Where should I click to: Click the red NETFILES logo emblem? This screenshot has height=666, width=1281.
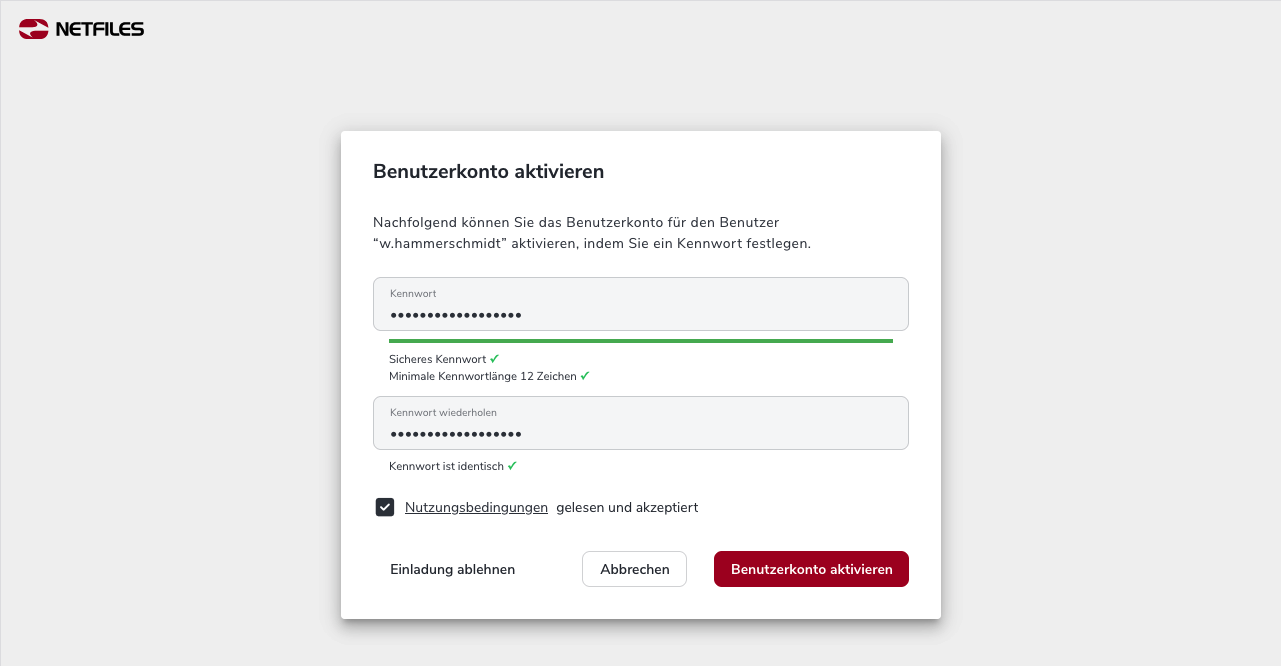(x=33, y=29)
